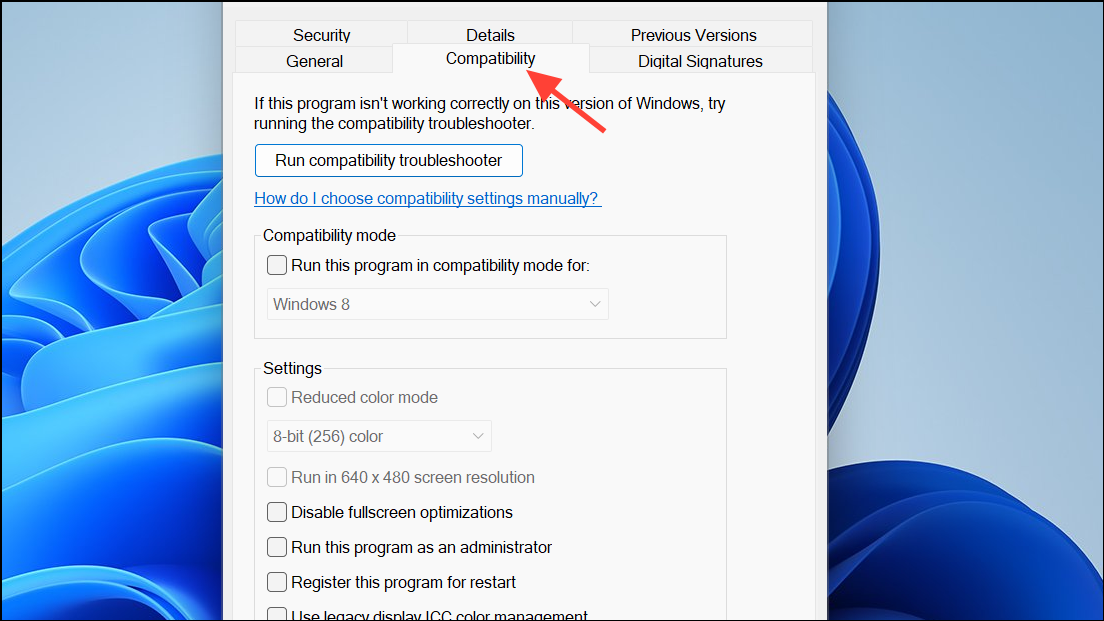Toggle Use legacy display ICC color management
Image resolution: width=1104 pixels, height=621 pixels.
[x=277, y=614]
